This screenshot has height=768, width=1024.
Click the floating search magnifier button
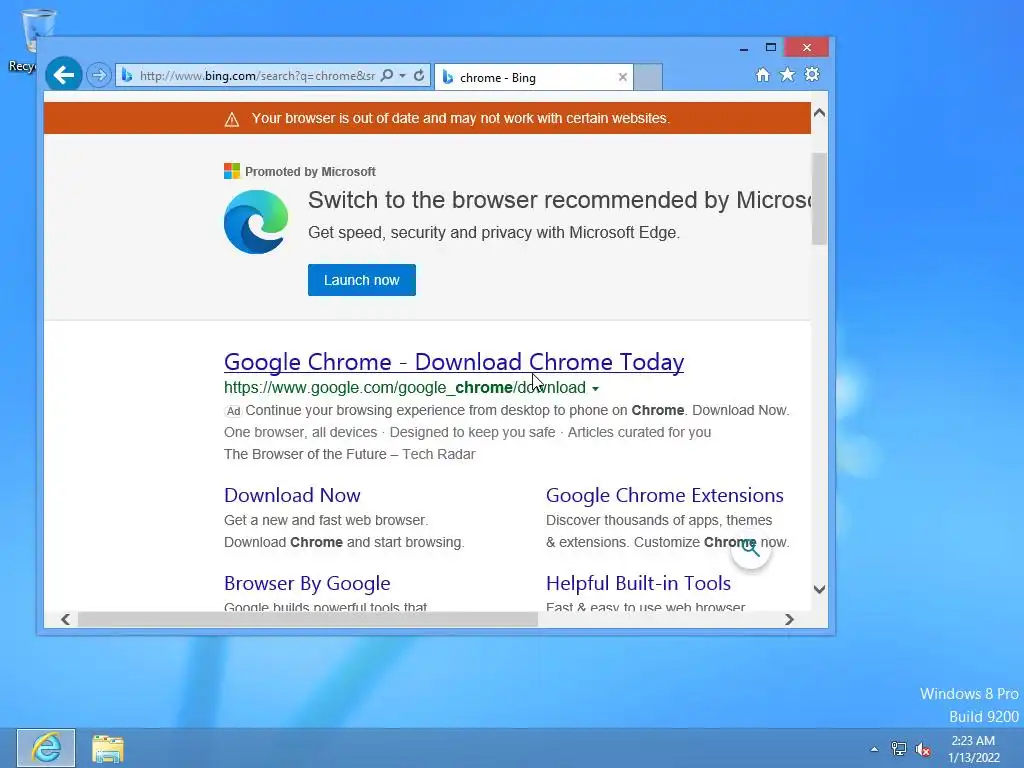point(751,549)
